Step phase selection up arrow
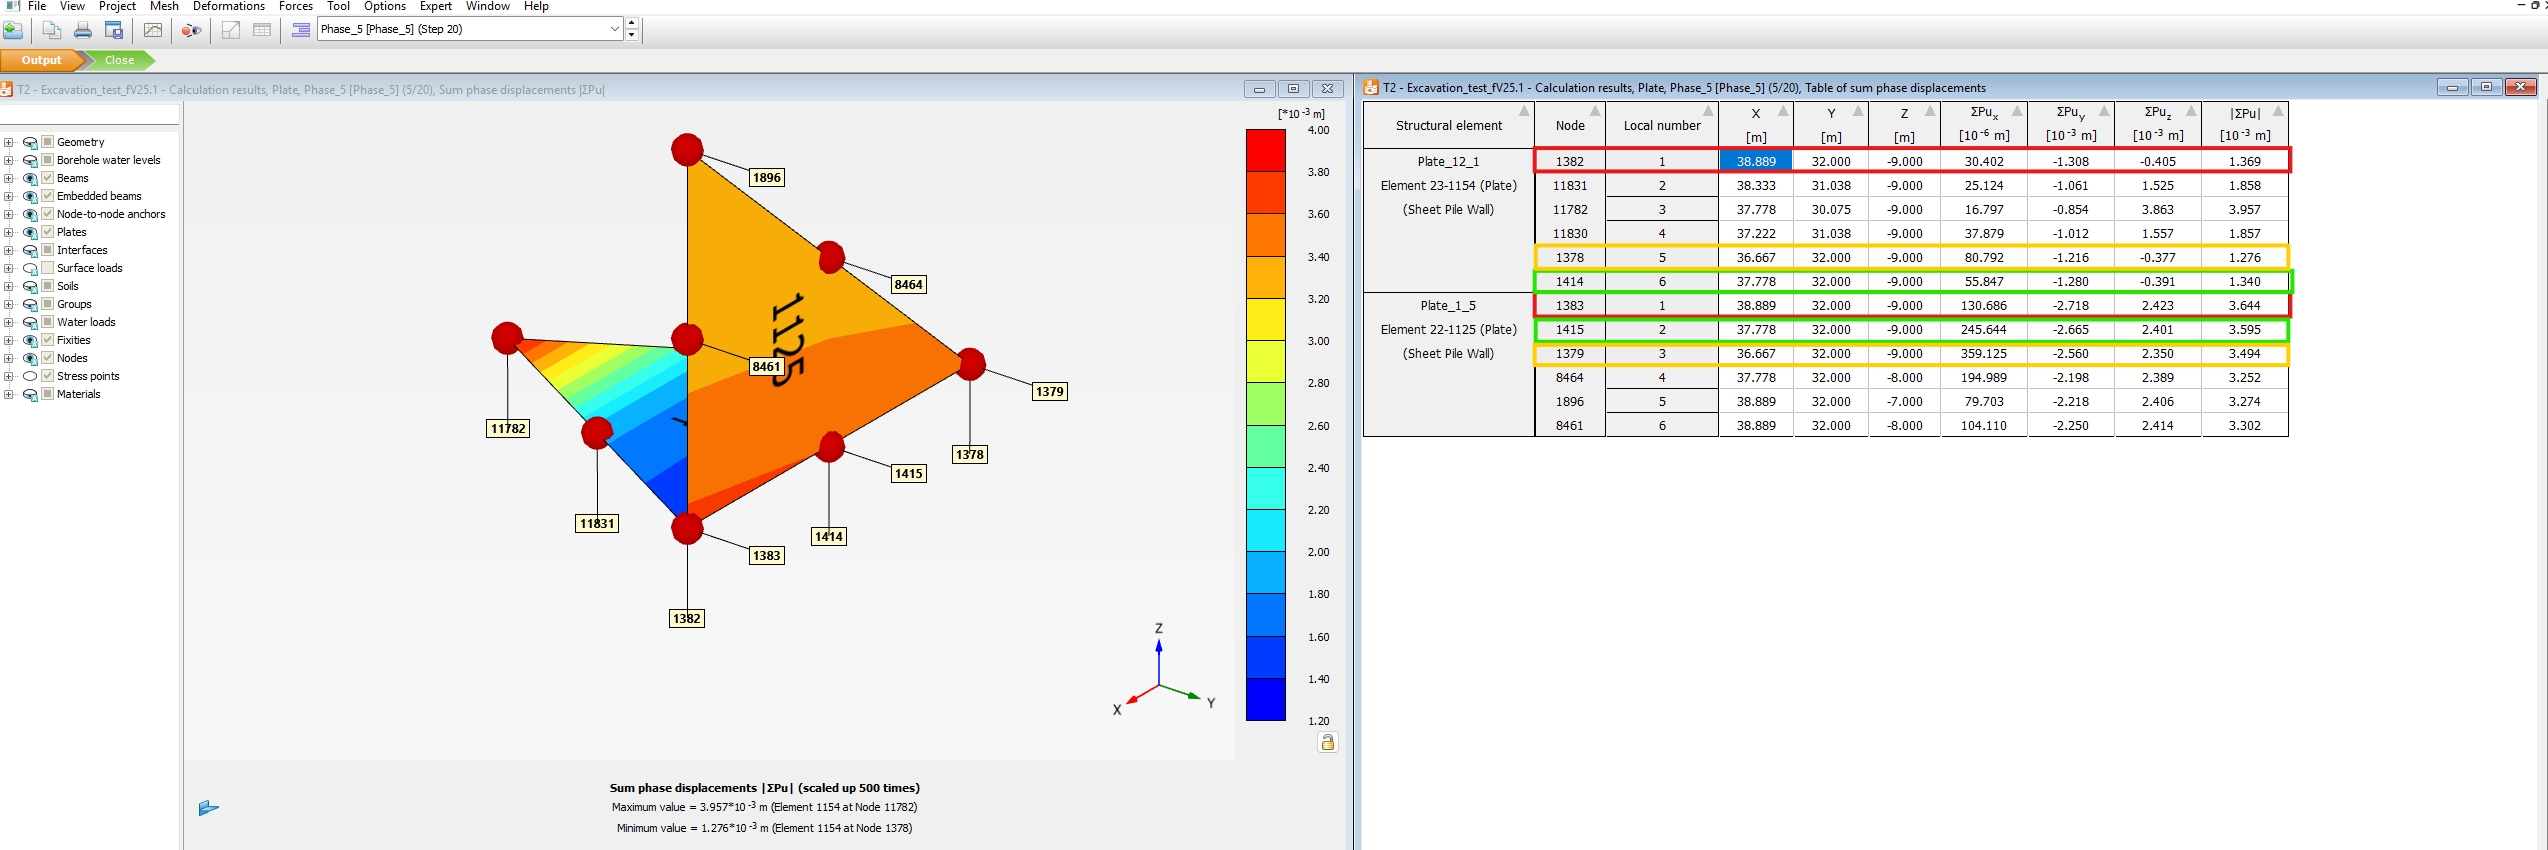This screenshot has width=2548, height=850. point(631,23)
